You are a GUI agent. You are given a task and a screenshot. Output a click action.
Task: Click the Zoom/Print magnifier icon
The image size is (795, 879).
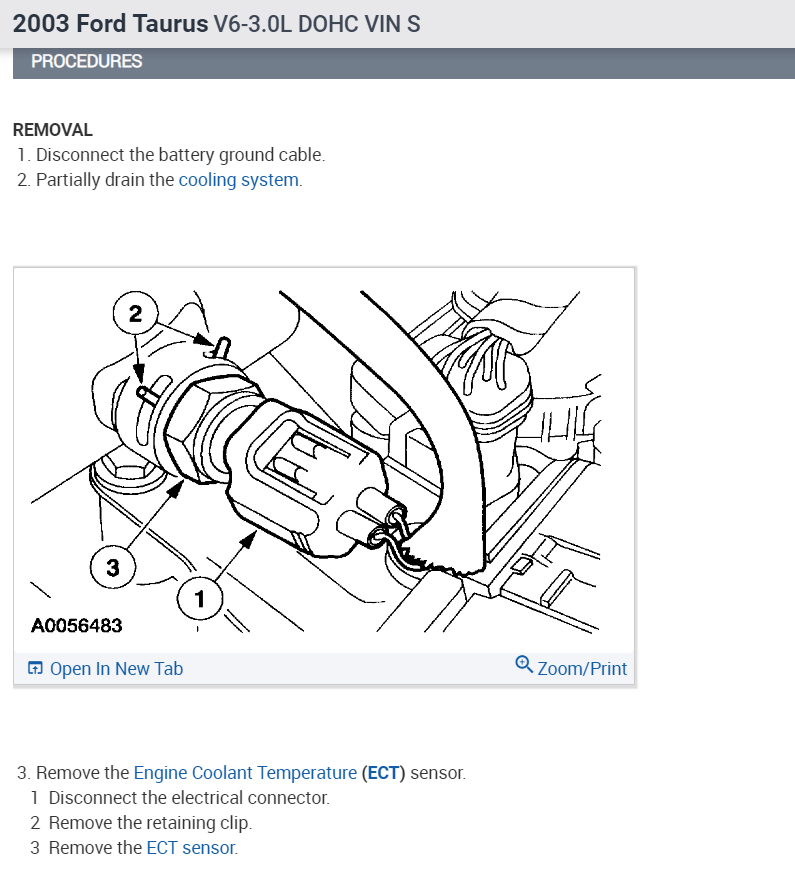(524, 664)
